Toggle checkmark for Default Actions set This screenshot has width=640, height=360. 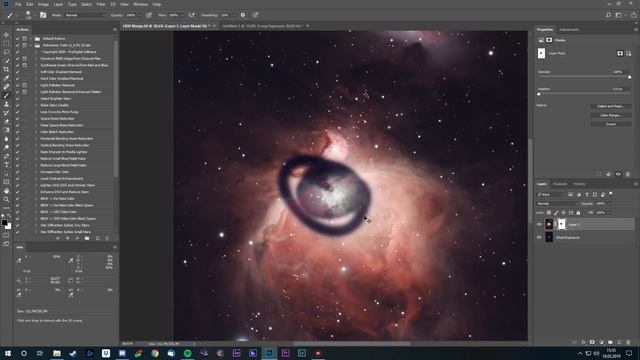coord(18,39)
